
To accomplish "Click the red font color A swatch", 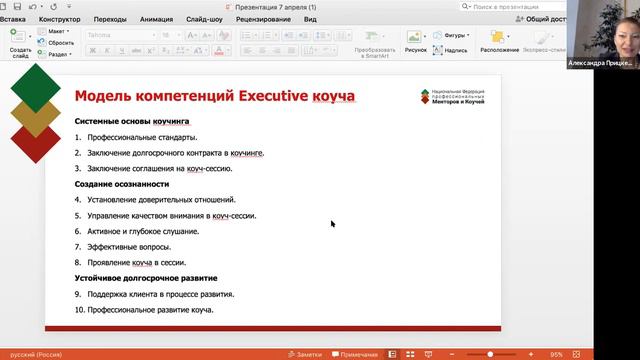I will (219, 51).
